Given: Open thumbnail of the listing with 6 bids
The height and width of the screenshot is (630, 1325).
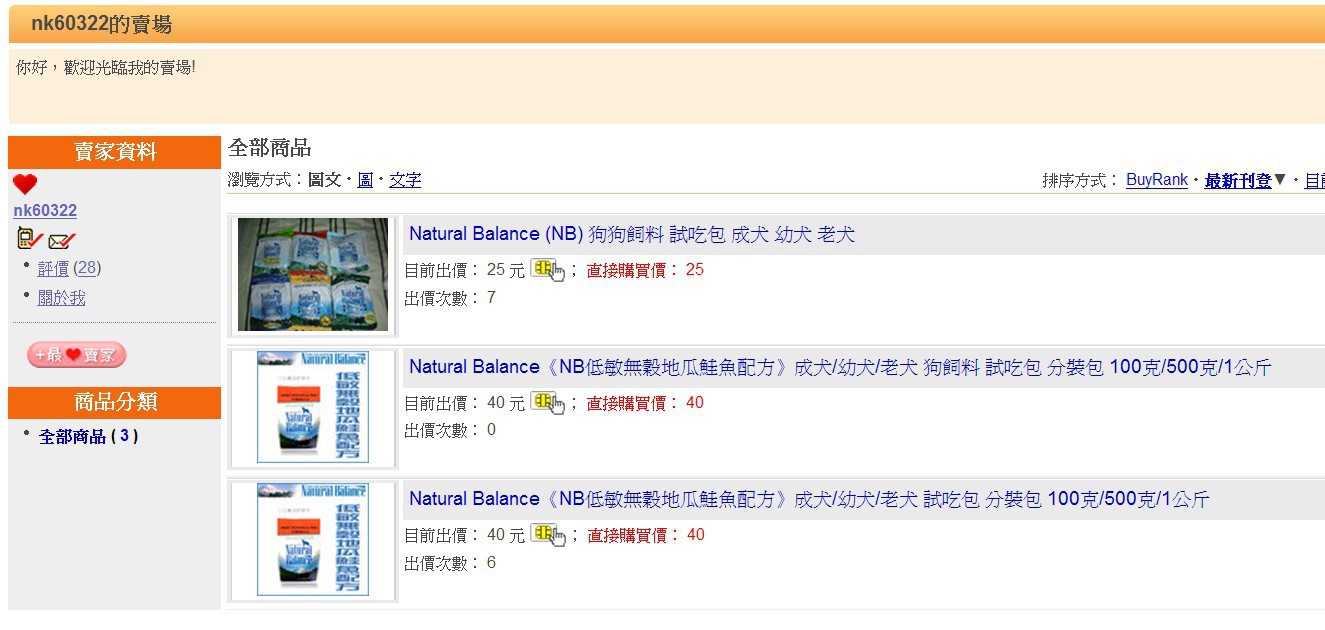Looking at the screenshot, I should [313, 540].
